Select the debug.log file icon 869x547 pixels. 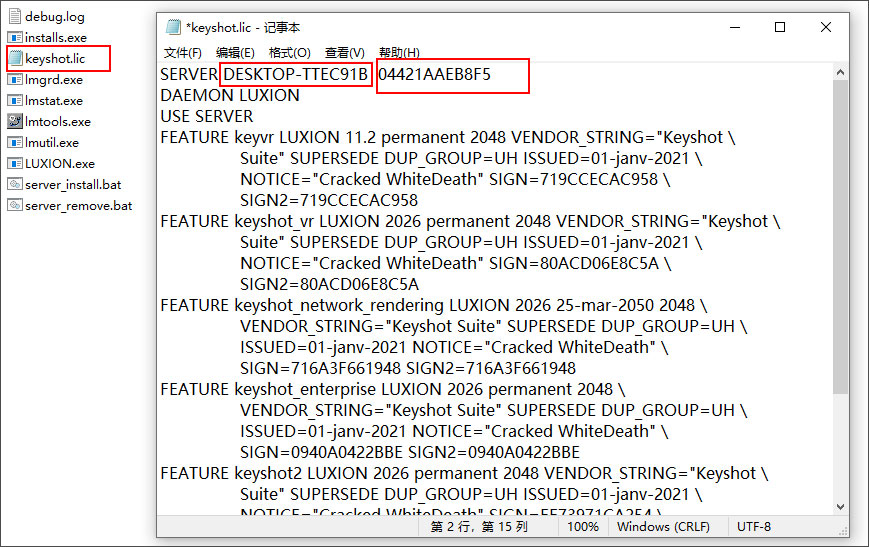tap(15, 16)
